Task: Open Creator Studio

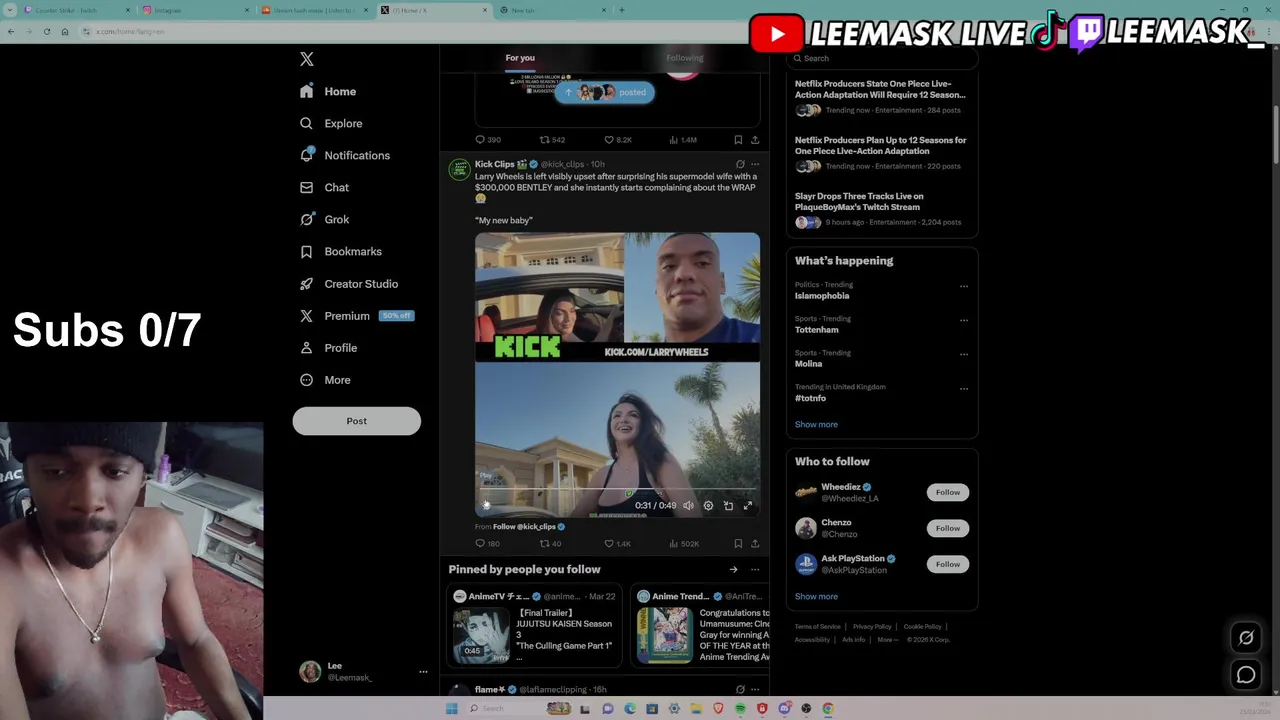Action: click(349, 283)
